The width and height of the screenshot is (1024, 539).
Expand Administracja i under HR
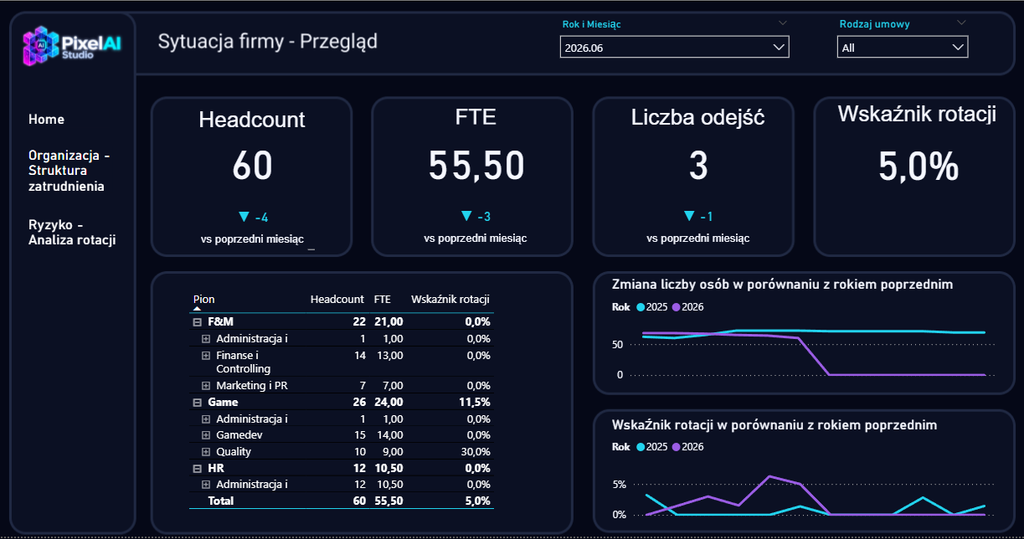206,485
